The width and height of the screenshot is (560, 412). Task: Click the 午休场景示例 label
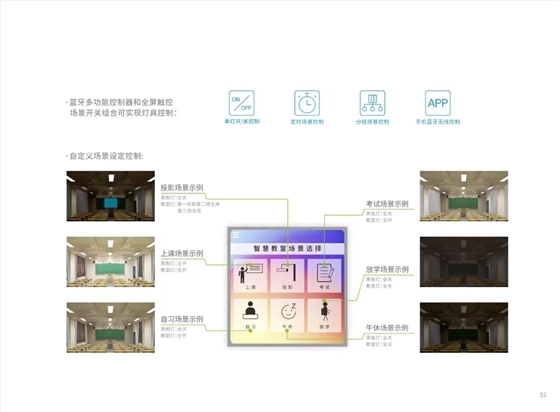pyautogui.click(x=387, y=328)
